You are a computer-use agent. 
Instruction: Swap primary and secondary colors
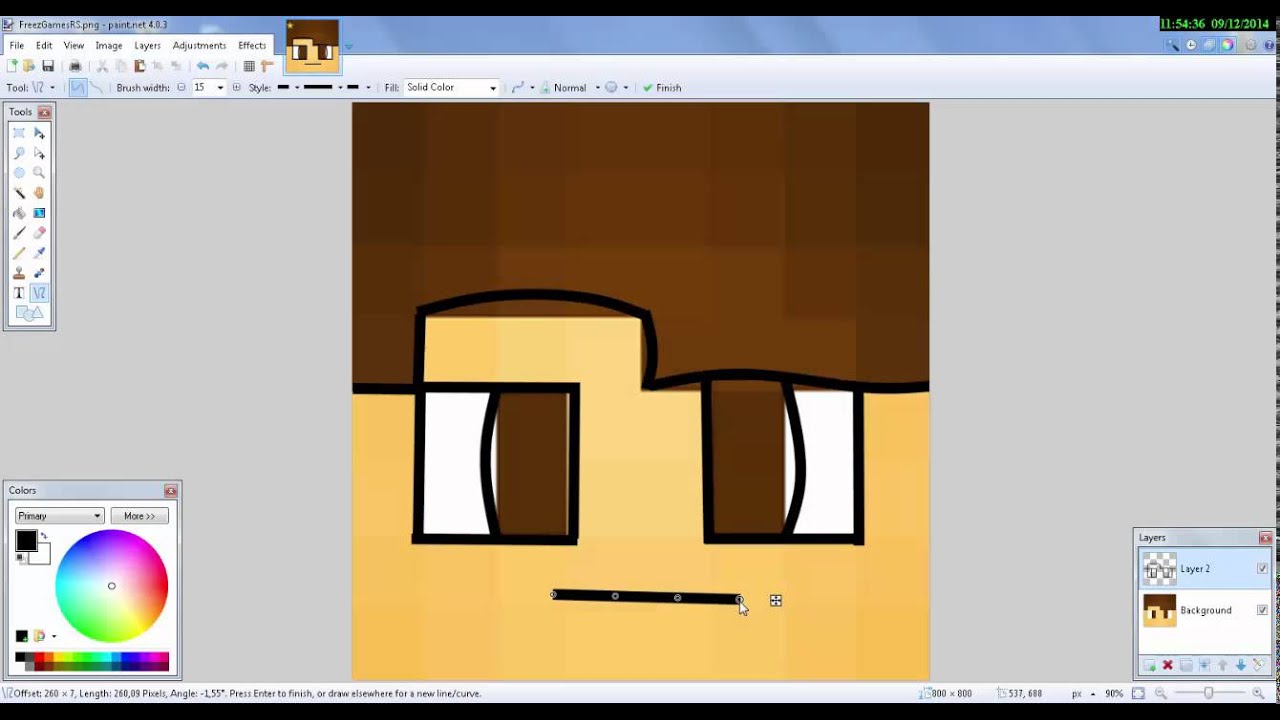43,536
